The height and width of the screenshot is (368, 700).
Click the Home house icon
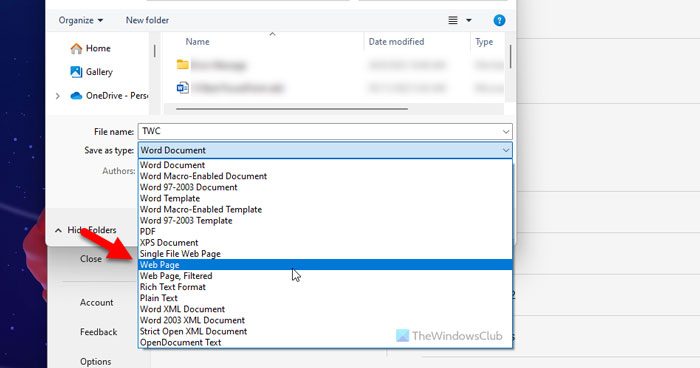pyautogui.click(x=76, y=48)
